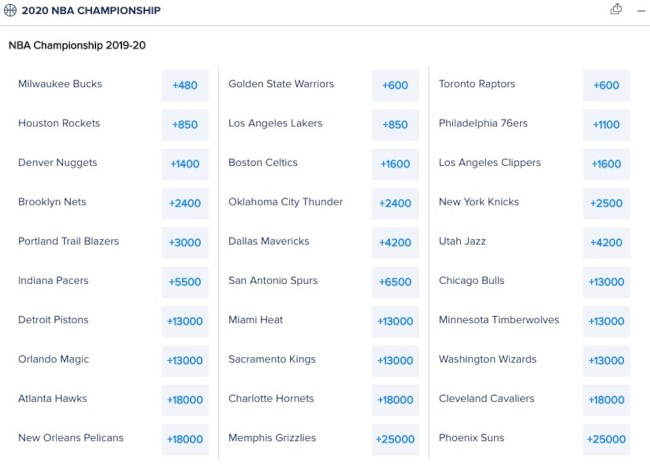650x468 pixels.
Task: Select Portland Trail Blazers +3000 odds
Action: pyautogui.click(x=185, y=243)
